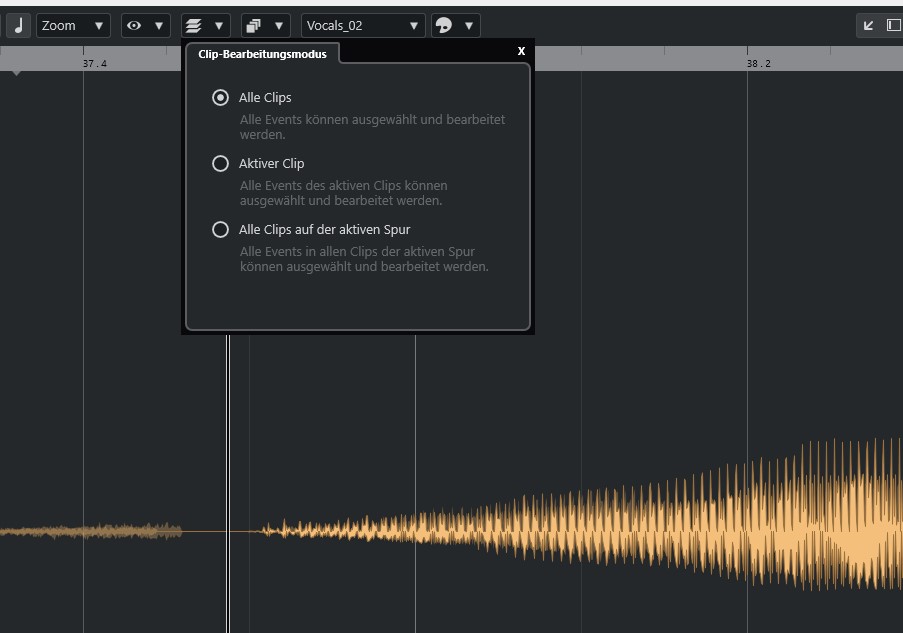
Task: Click the 37.4 ruler position
Action: pyautogui.click(x=94, y=63)
